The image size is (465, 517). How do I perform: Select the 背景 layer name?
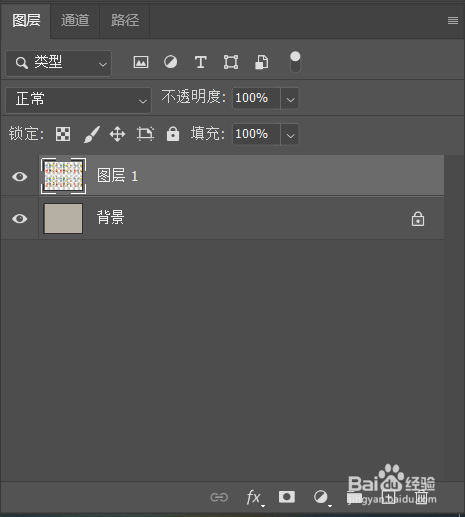(111, 218)
